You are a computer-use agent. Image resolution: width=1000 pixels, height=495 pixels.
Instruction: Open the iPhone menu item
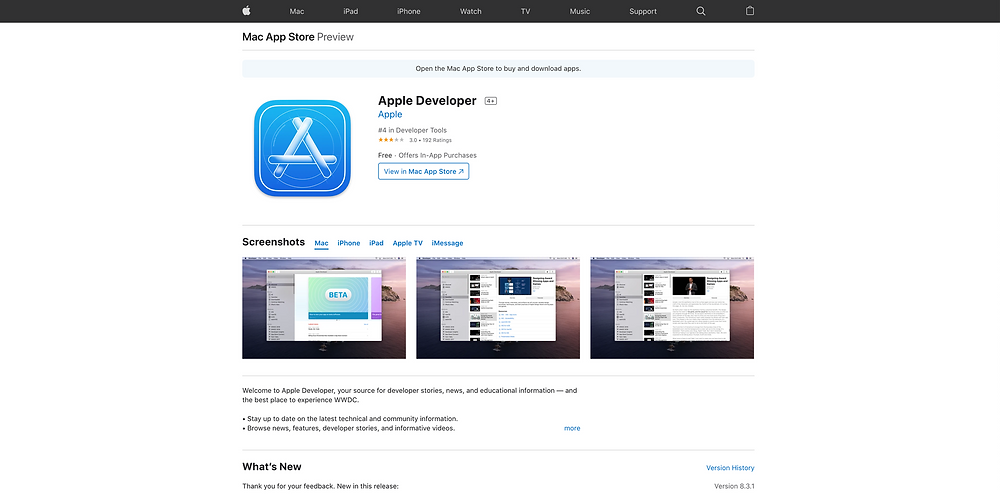(x=409, y=11)
